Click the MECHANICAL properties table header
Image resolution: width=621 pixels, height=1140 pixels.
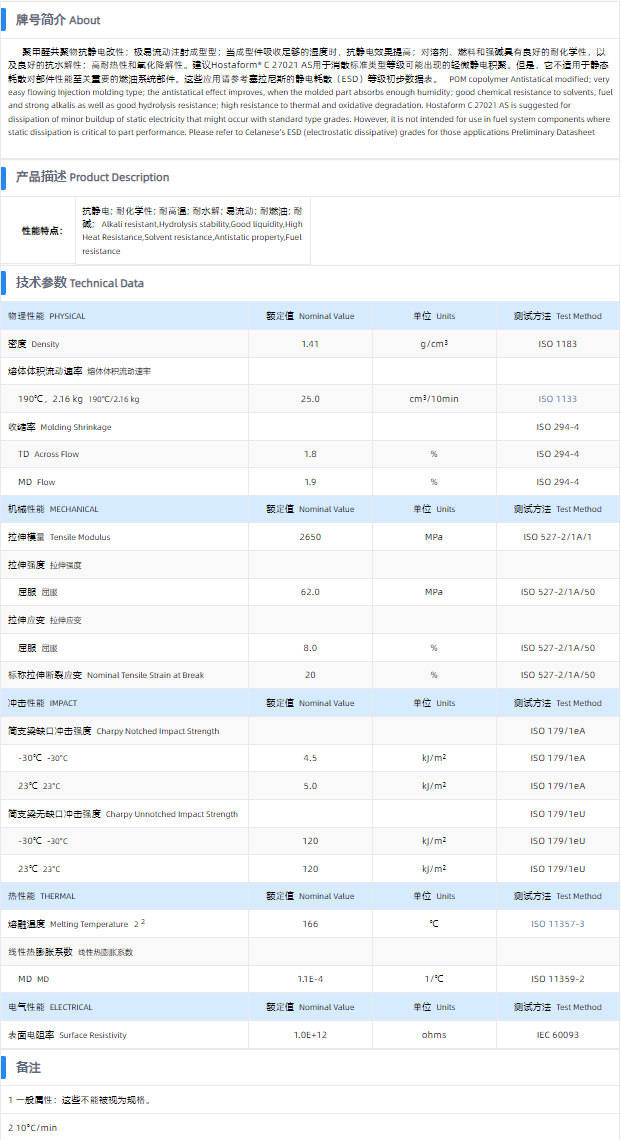pos(53,509)
